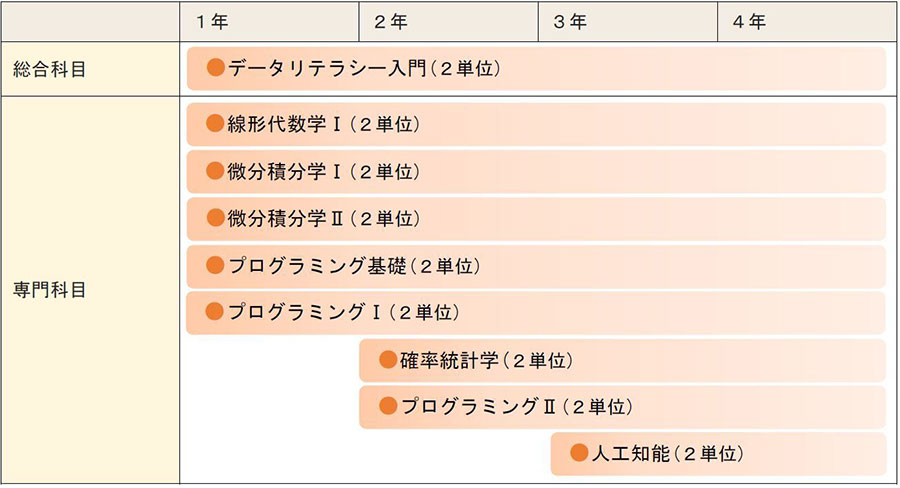This screenshot has width=900, height=488.
Task: Open the 線形代数学Ⅰ（2単位） course text
Action: (x=324, y=123)
